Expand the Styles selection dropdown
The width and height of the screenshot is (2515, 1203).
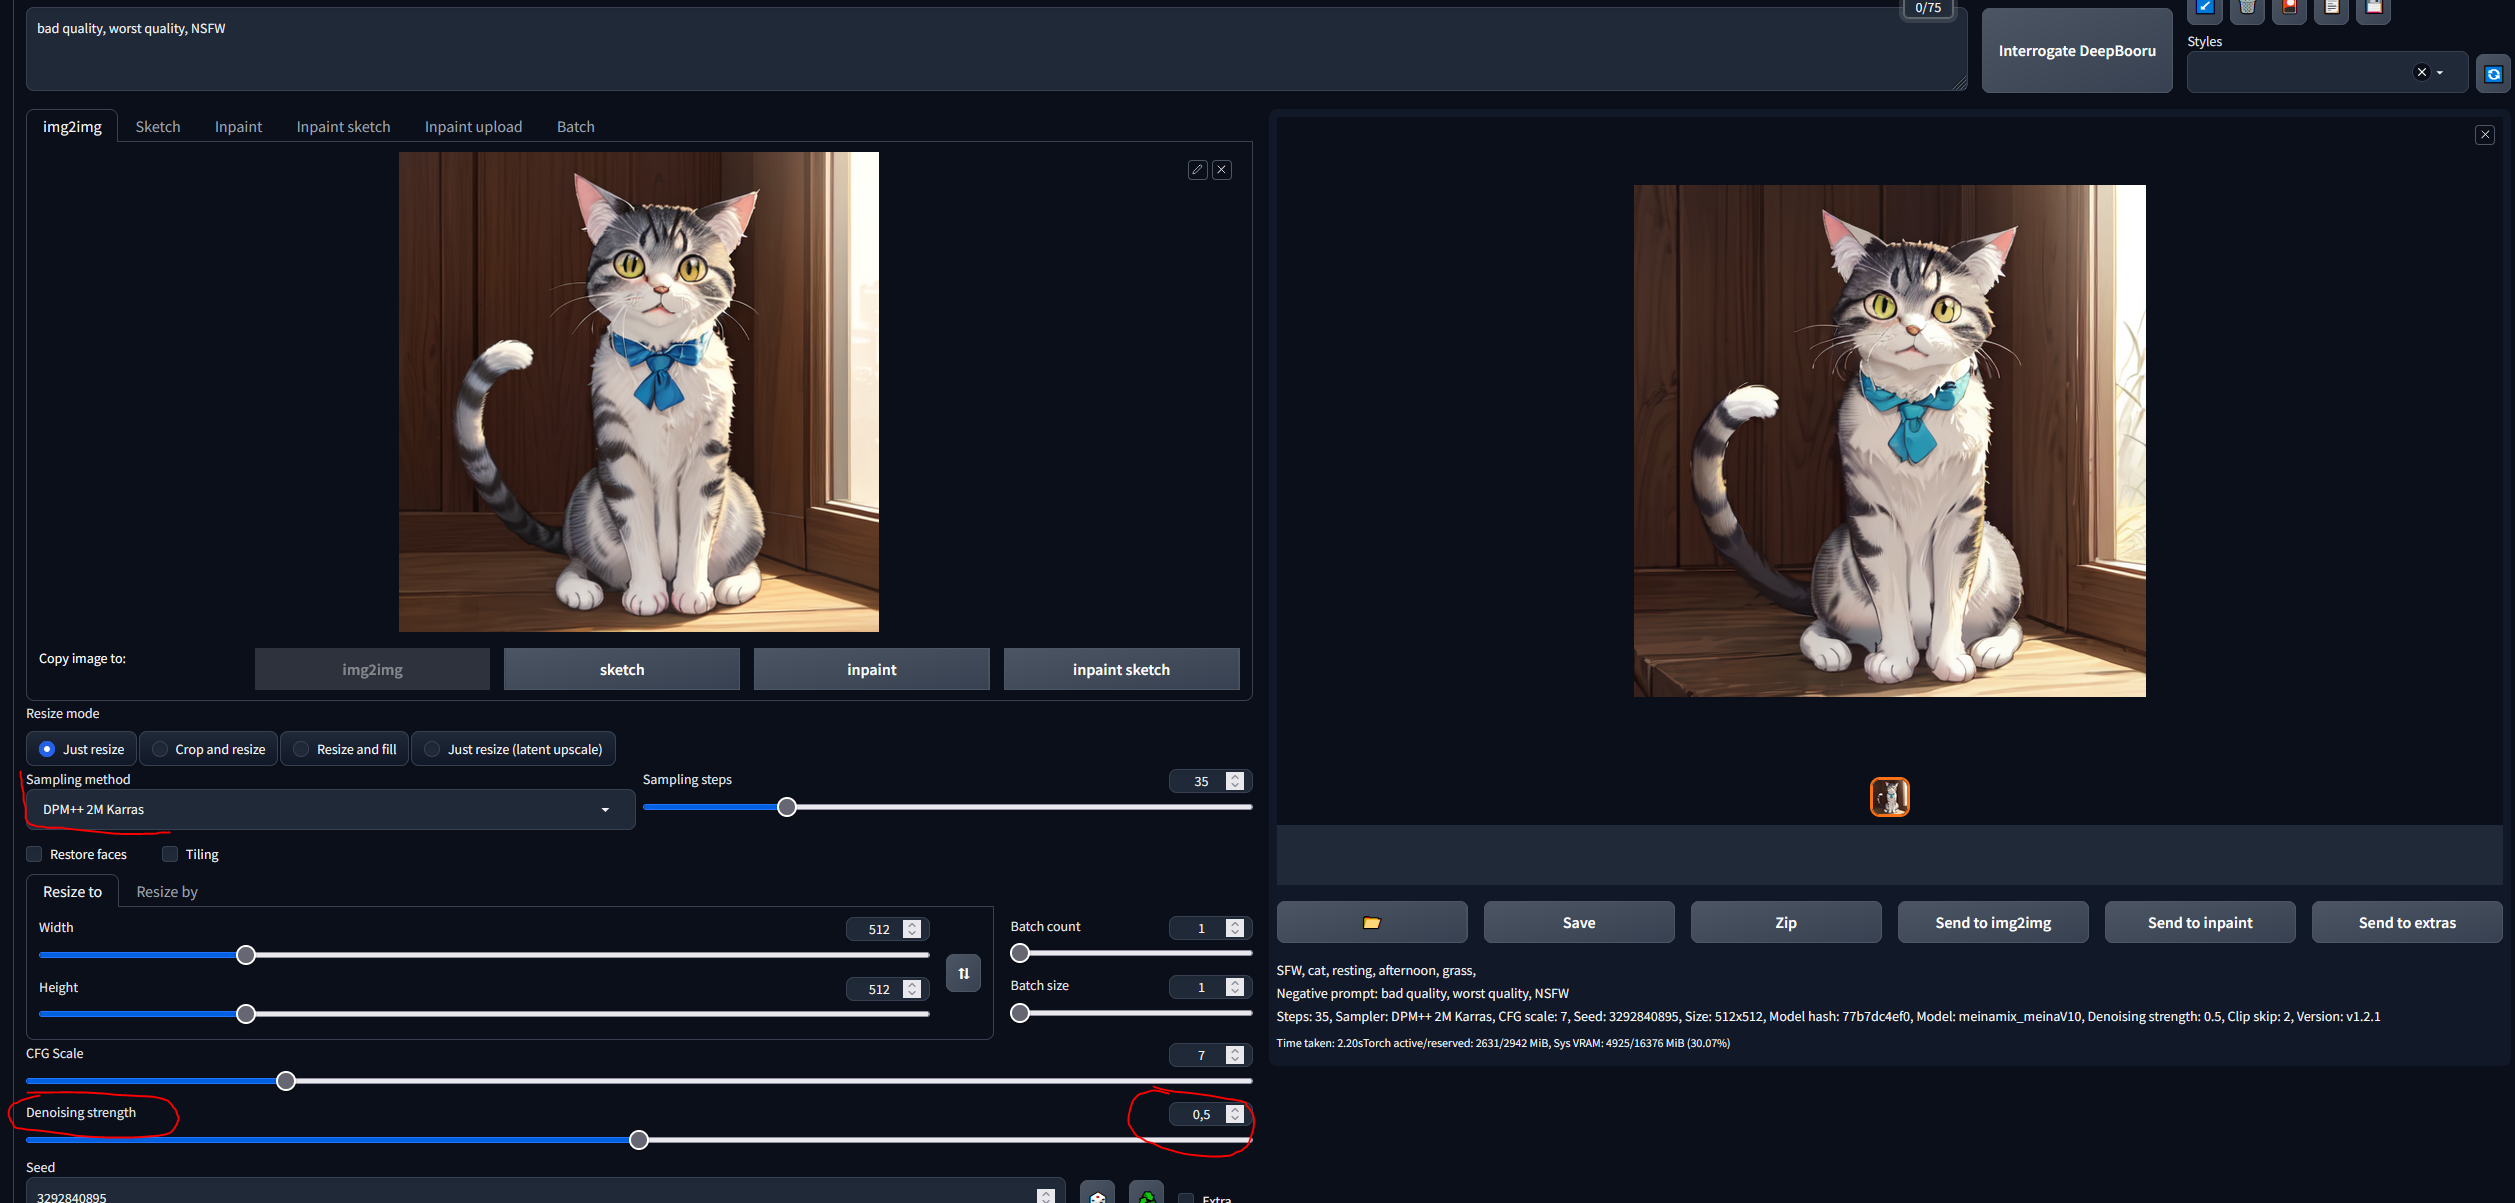click(x=2441, y=72)
